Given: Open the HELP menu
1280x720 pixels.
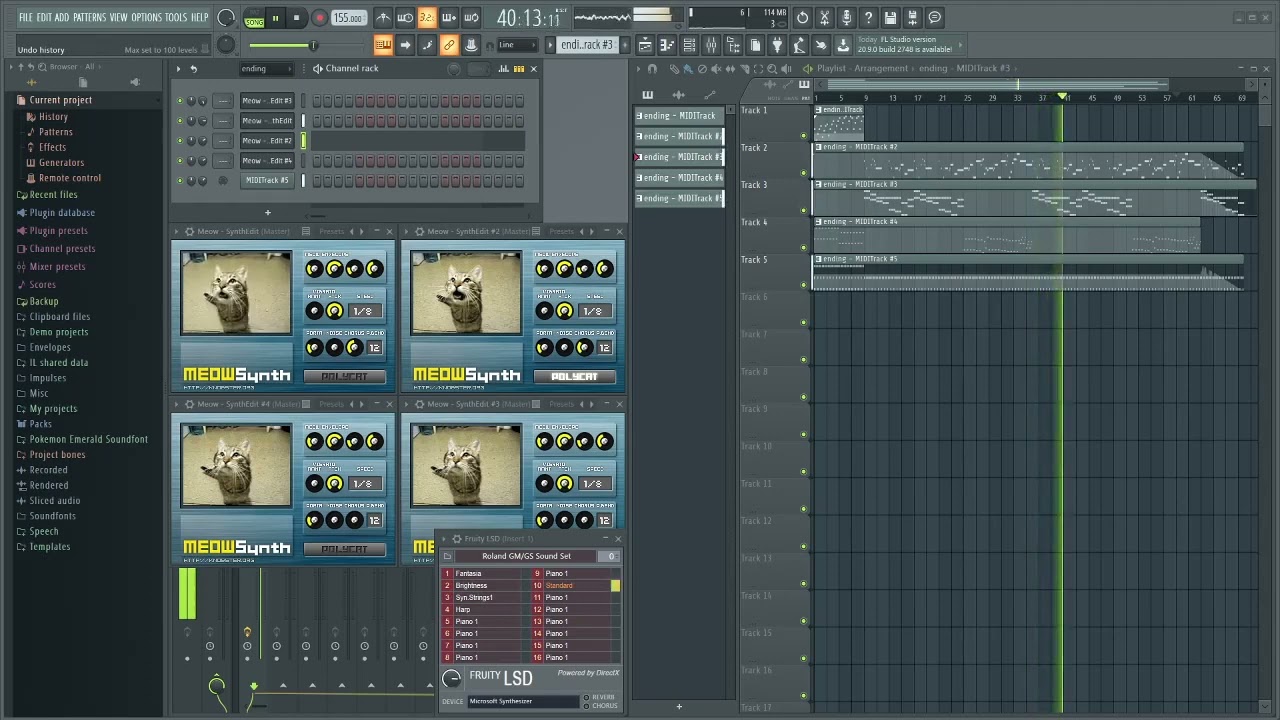Looking at the screenshot, I should tap(199, 17).
